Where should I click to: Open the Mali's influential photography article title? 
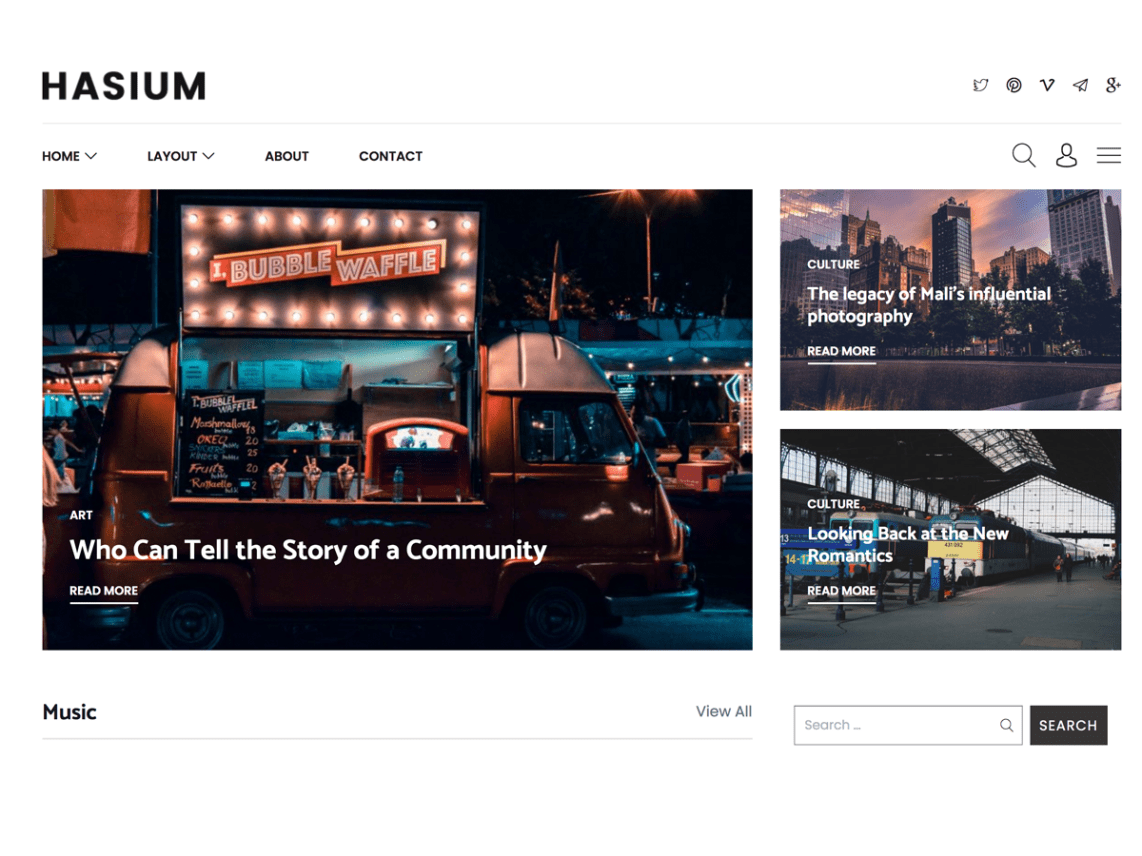coord(929,305)
